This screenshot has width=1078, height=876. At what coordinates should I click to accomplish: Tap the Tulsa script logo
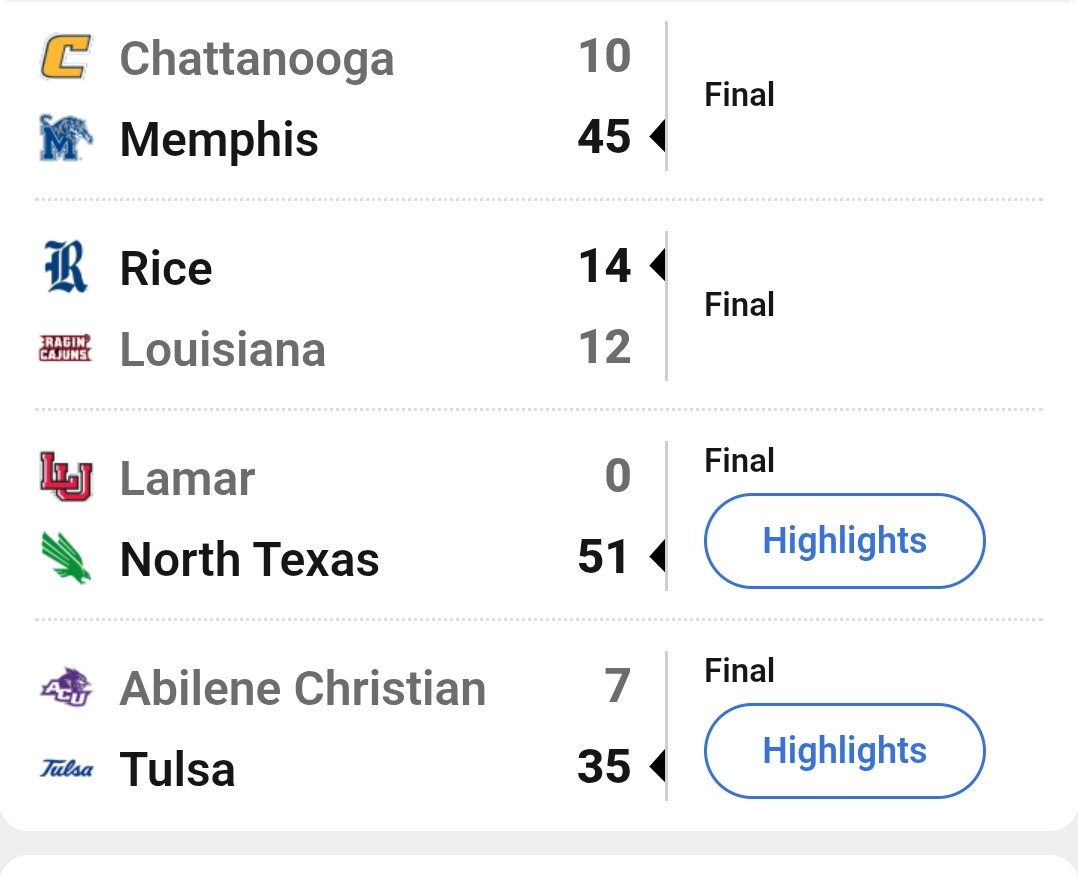pos(66,769)
